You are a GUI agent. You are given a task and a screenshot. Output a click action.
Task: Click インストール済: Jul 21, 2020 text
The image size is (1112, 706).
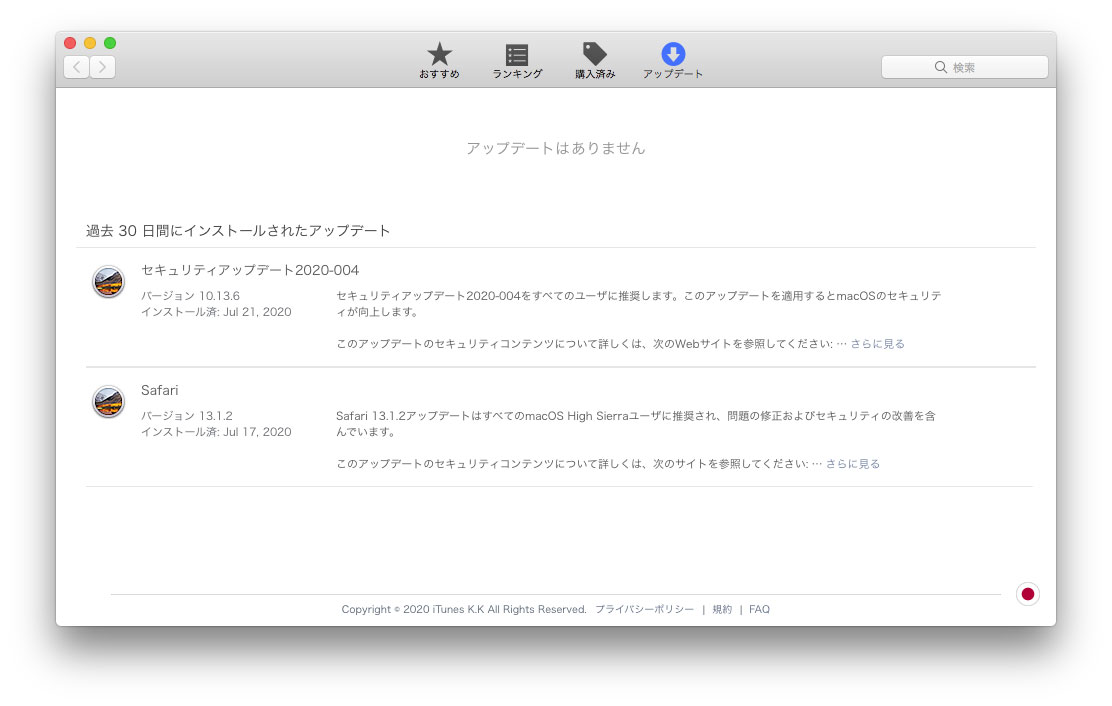pos(216,312)
